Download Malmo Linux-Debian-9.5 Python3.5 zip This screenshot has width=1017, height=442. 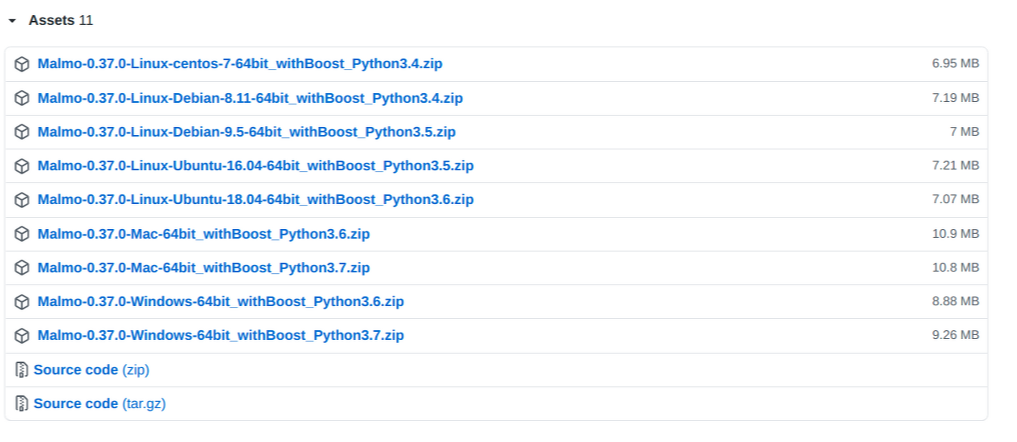pyautogui.click(x=246, y=132)
